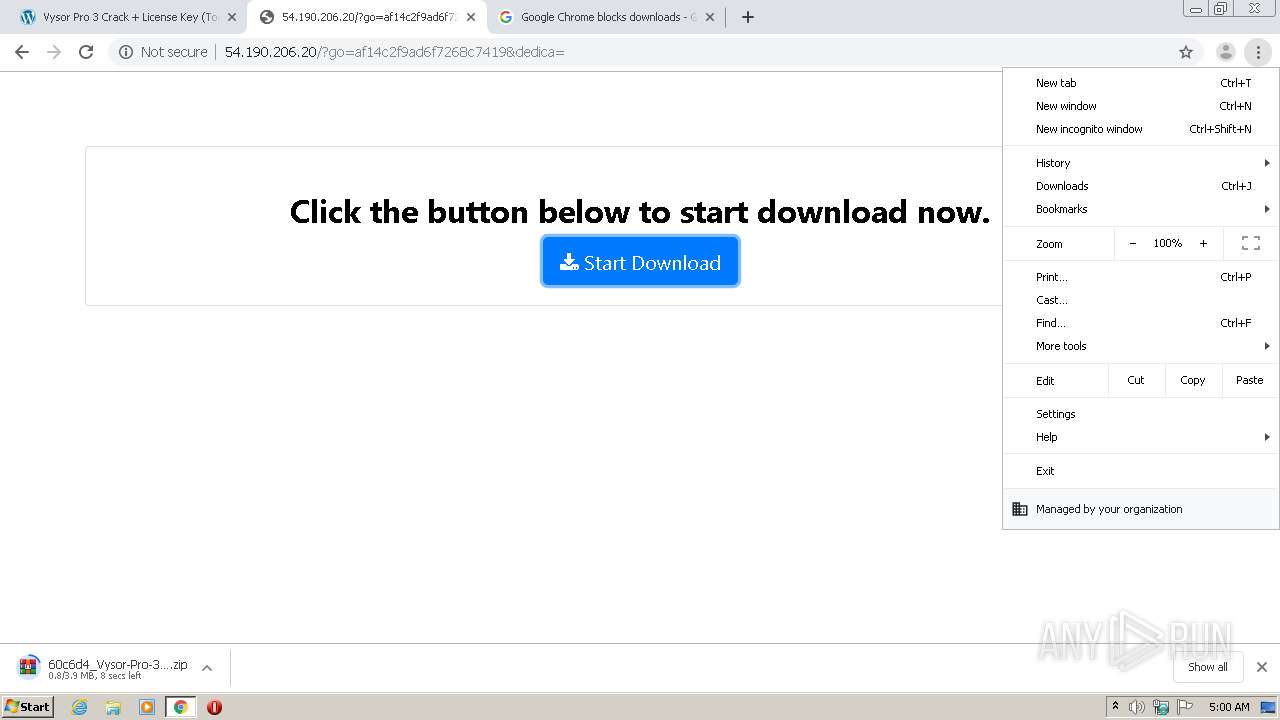Open a New incognito window
This screenshot has width=1280, height=720.
tap(1141, 129)
